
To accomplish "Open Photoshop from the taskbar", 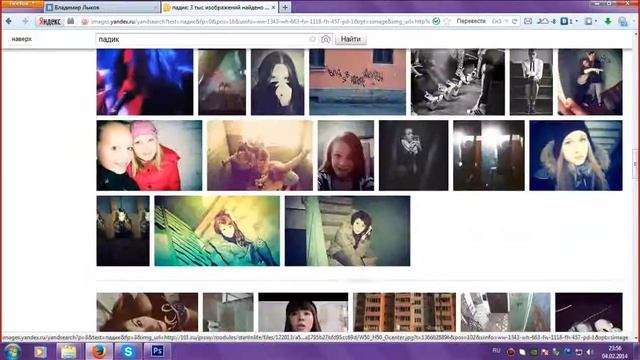I will point(157,351).
